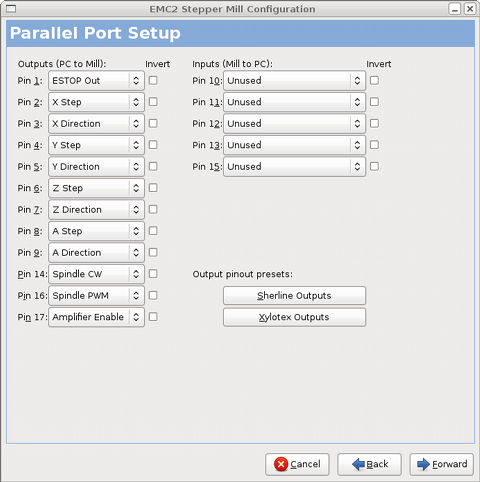The image size is (480, 482).
Task: Minimize the EMC2 configuration window
Action: (454, 9)
